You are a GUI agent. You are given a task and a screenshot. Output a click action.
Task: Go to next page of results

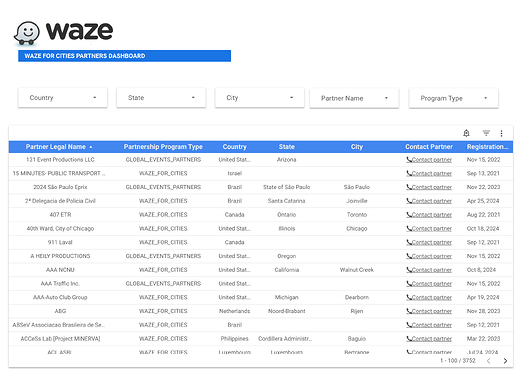pos(505,361)
